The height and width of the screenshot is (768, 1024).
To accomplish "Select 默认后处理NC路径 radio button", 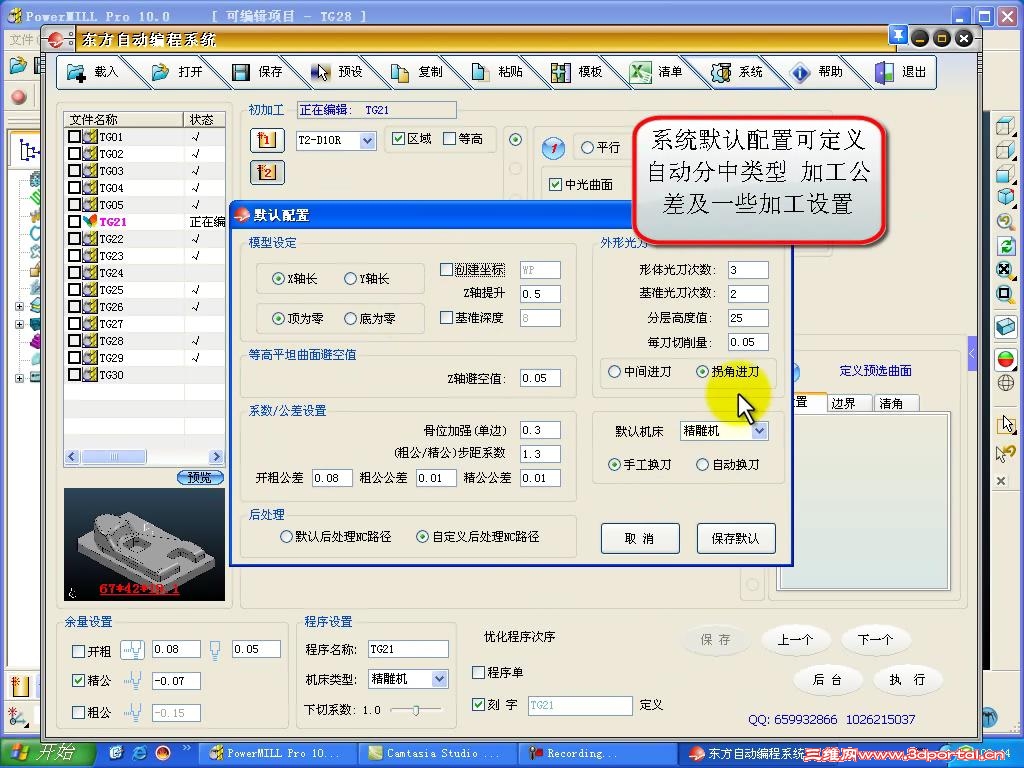I will (x=285, y=537).
